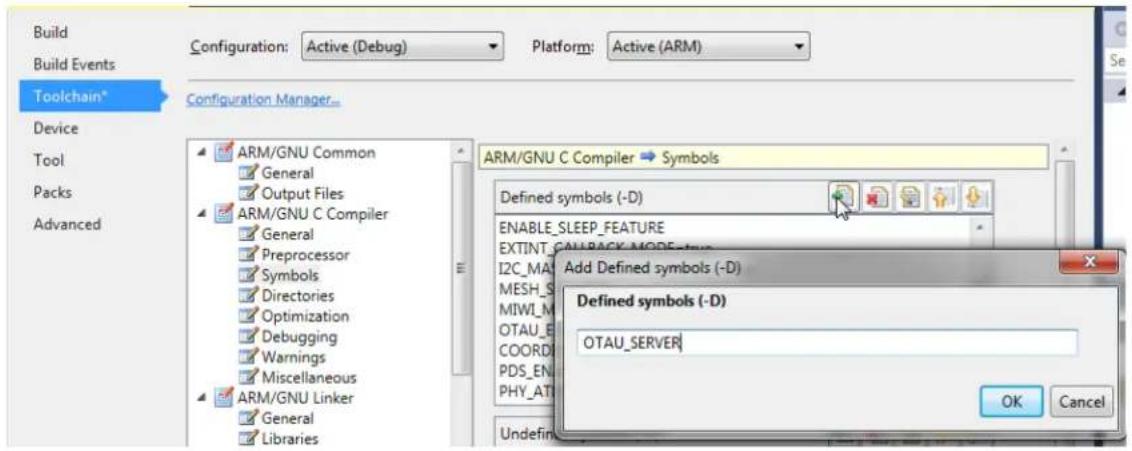
Task: Confirm the new symbol with OK
Action: [1011, 402]
